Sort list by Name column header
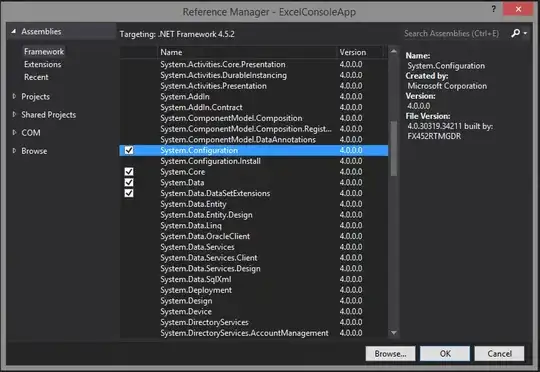 coord(247,52)
